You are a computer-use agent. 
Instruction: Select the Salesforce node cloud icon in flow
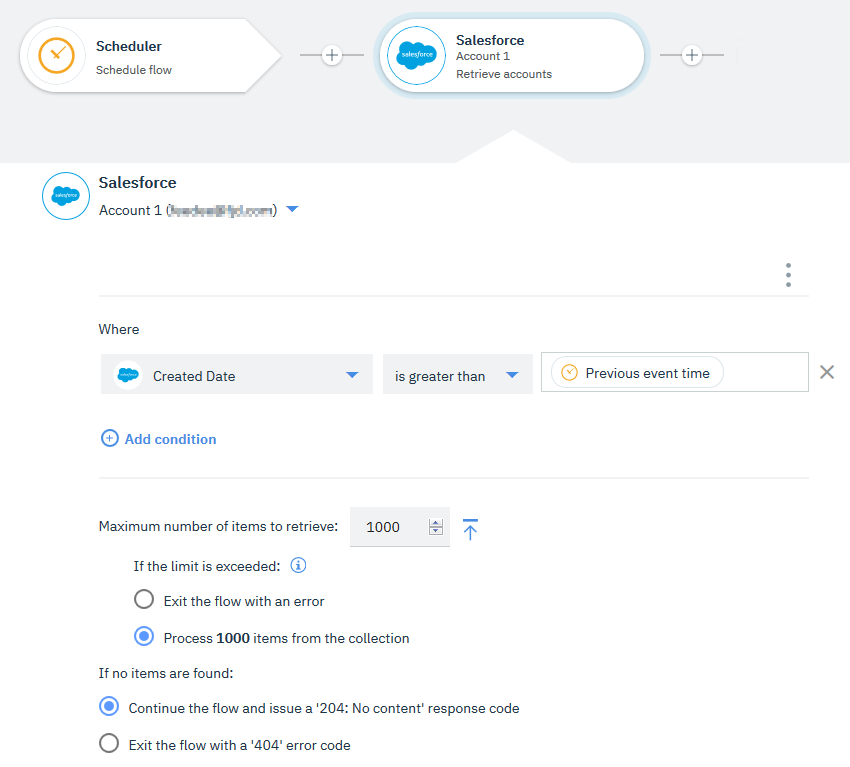click(416, 55)
